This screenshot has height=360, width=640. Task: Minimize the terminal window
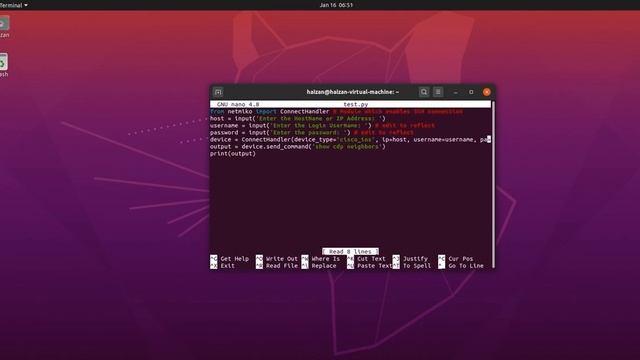pos(456,92)
